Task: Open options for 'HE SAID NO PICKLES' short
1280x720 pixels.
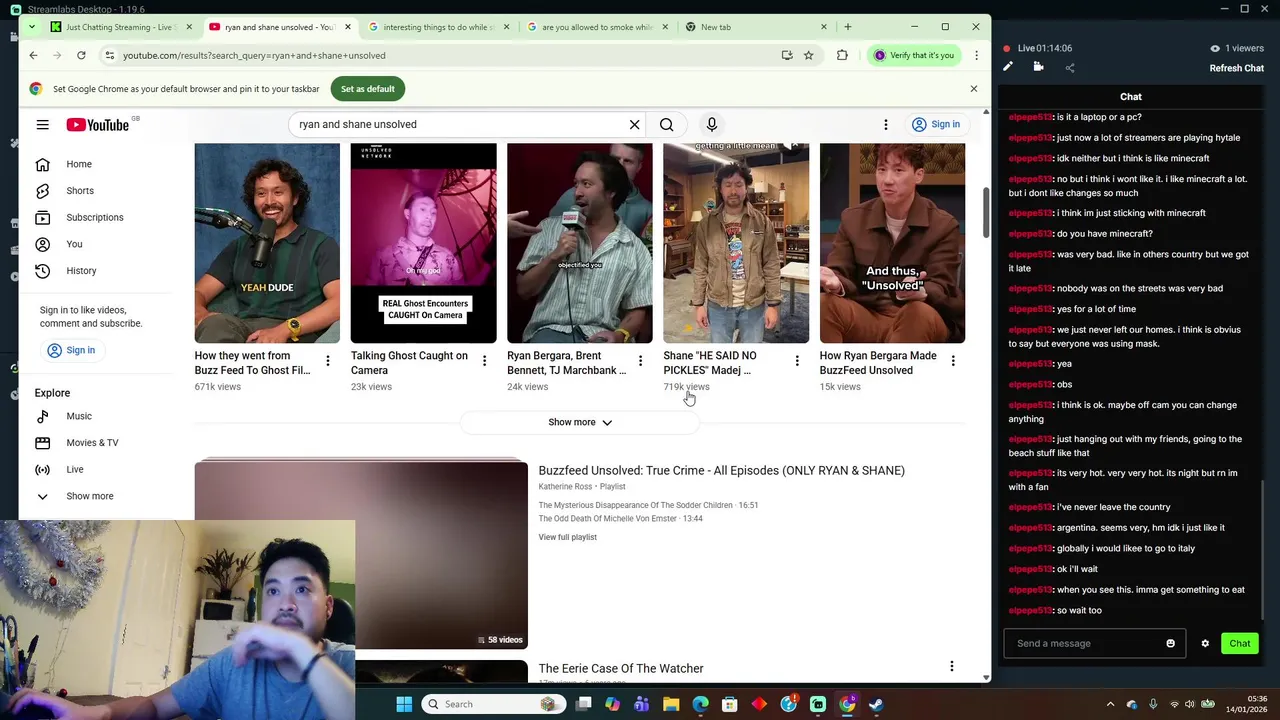Action: pos(797,361)
